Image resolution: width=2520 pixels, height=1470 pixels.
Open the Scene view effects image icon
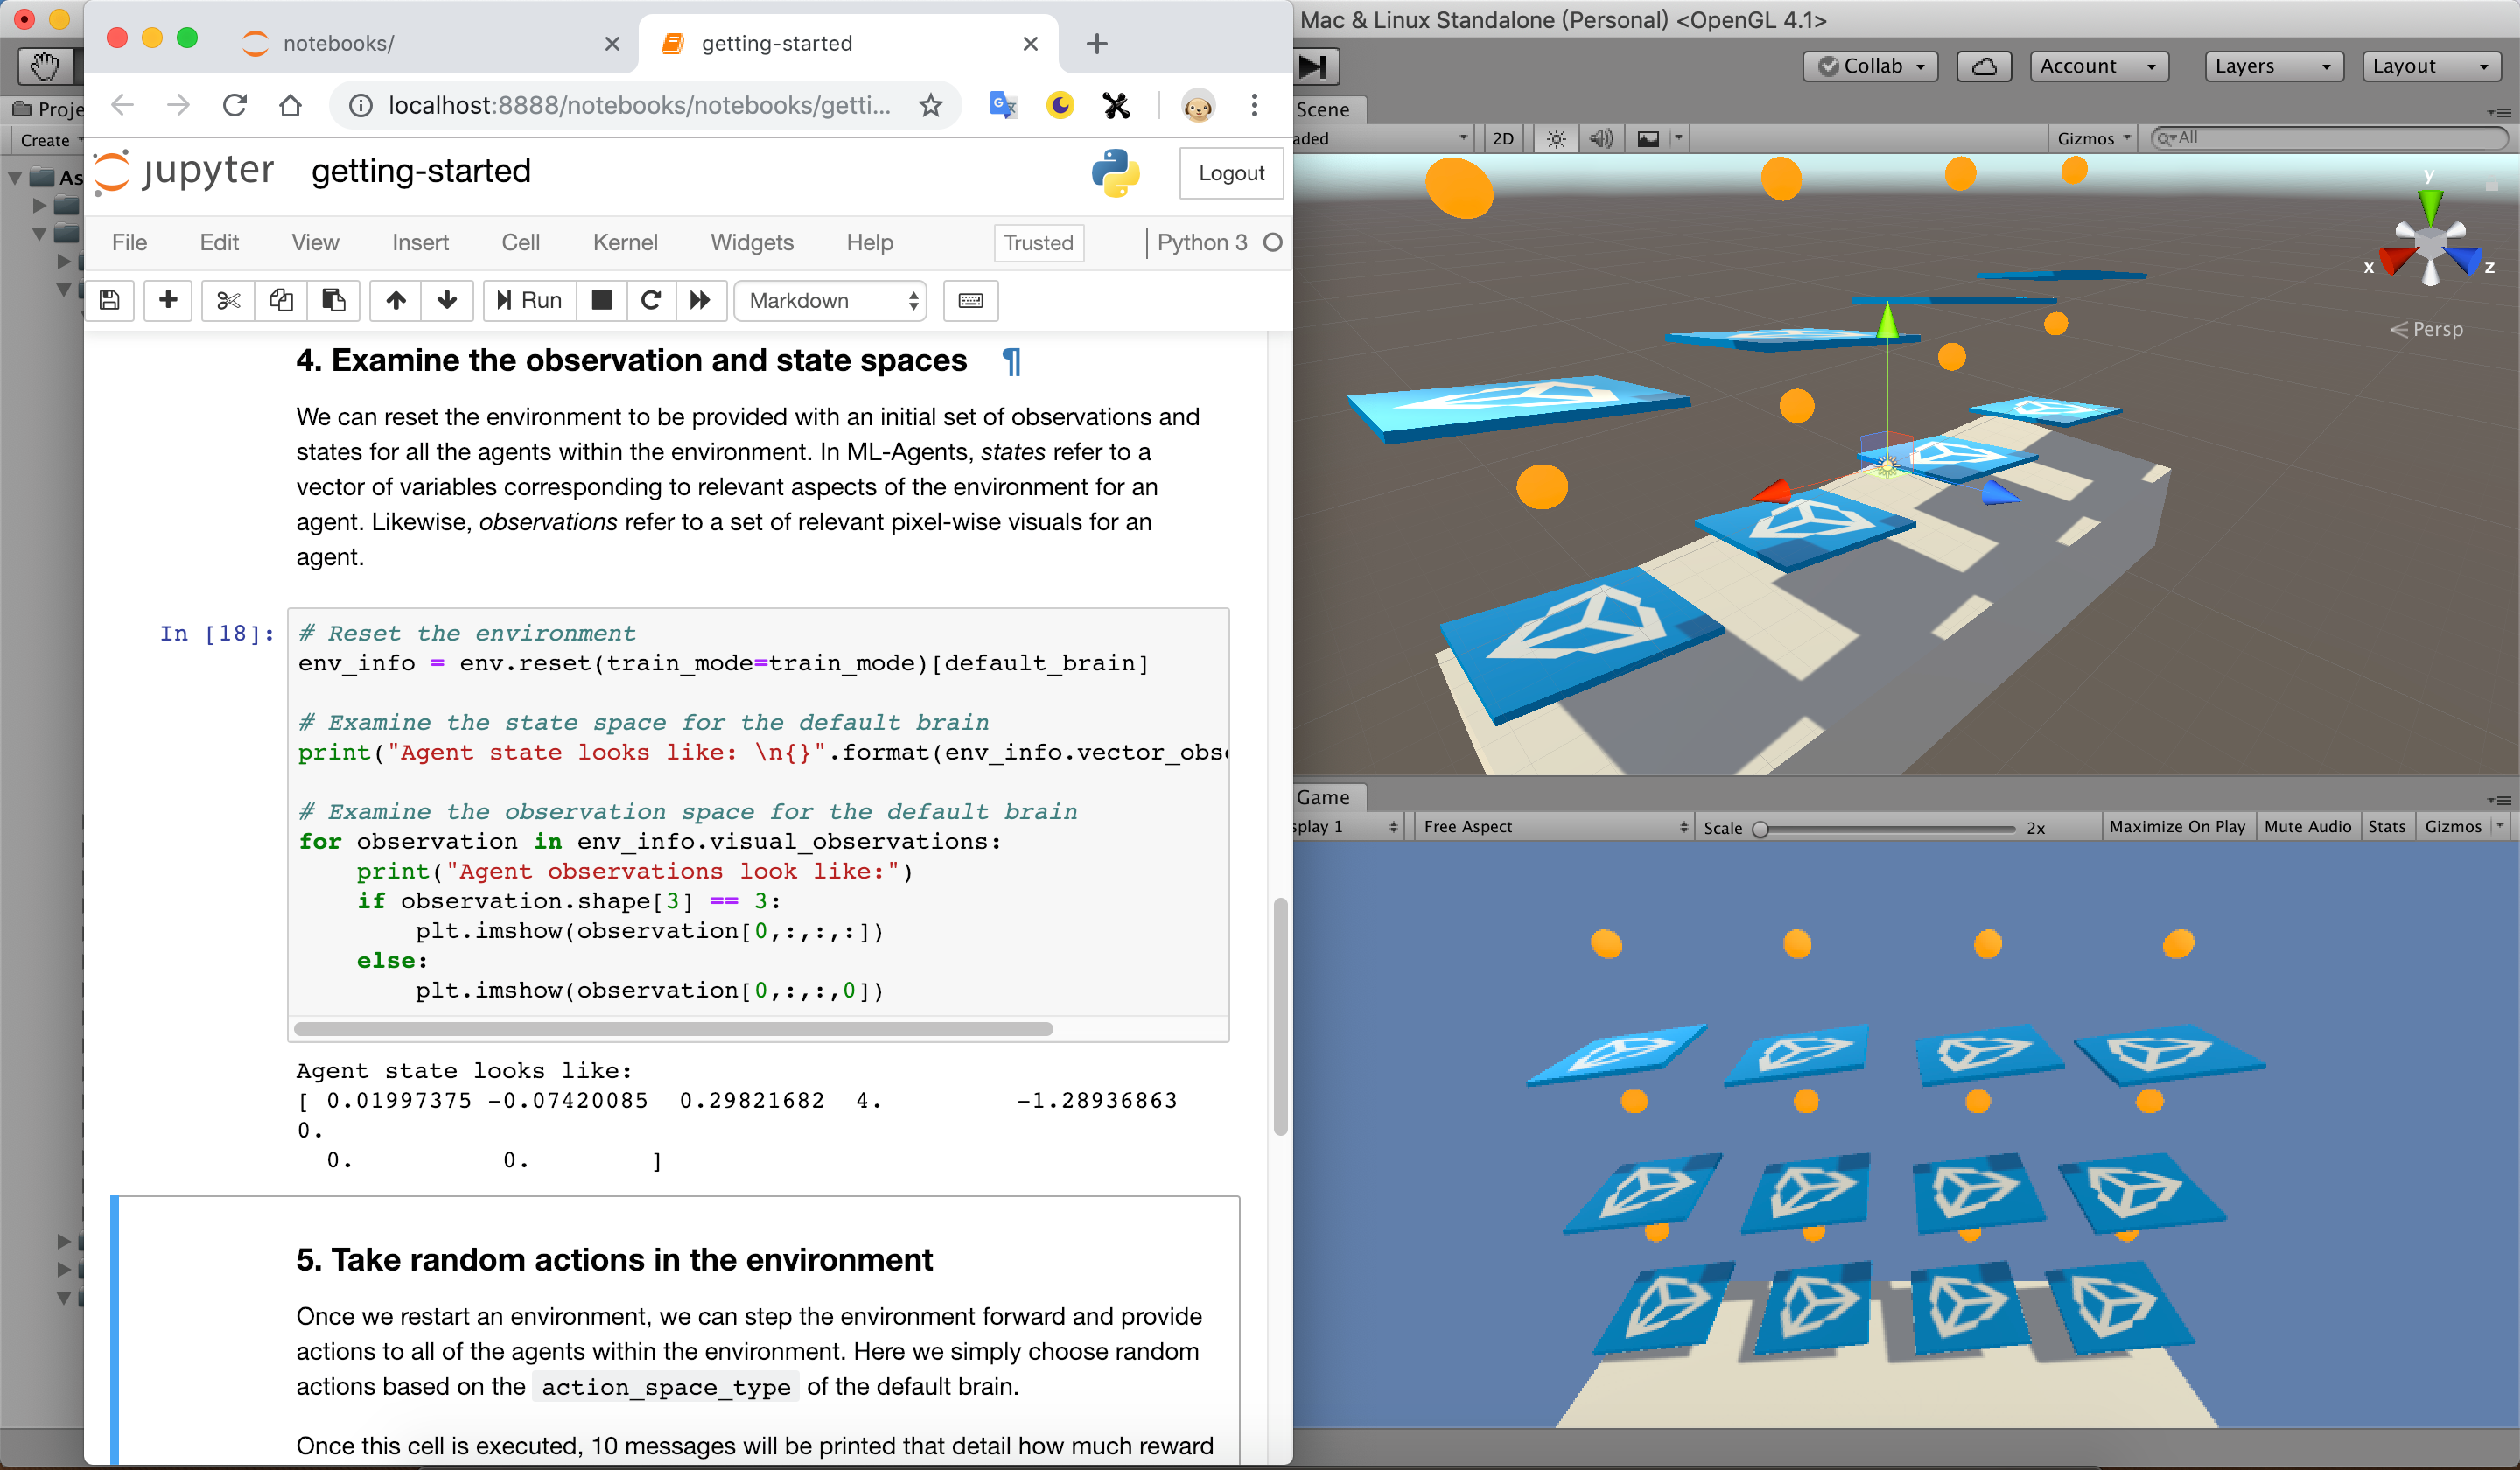coord(1648,138)
